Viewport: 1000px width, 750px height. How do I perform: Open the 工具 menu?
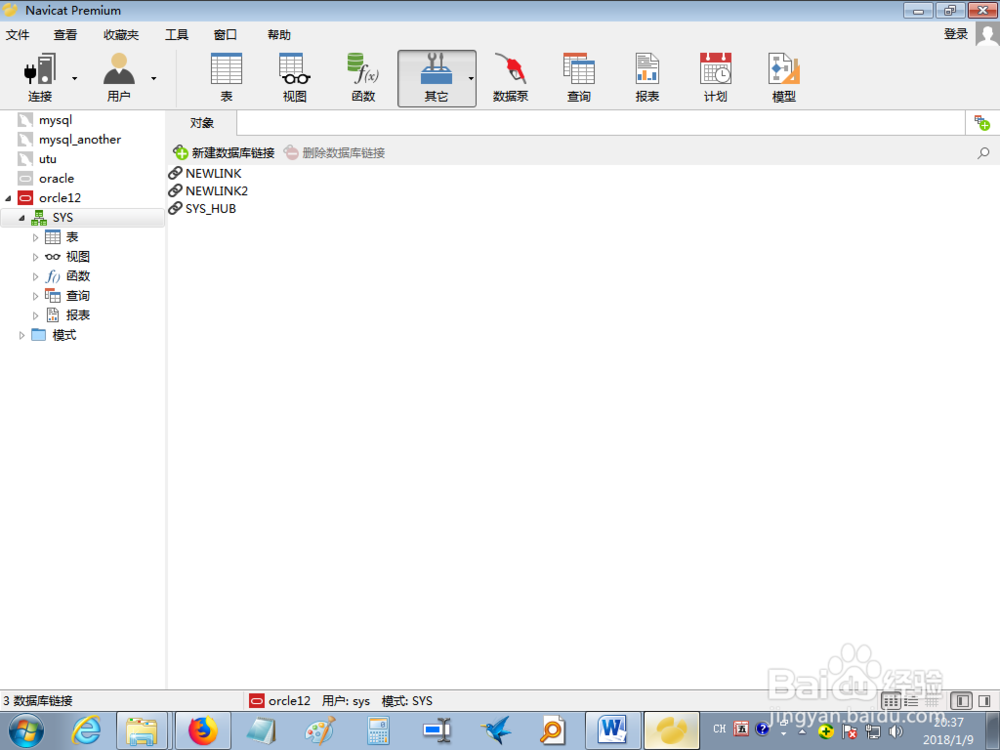(x=177, y=34)
